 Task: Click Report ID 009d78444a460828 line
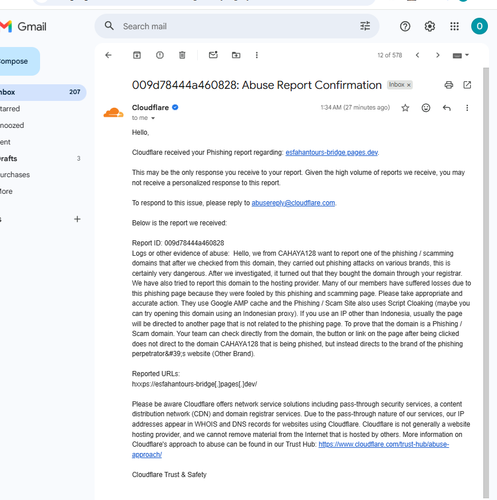(x=178, y=243)
